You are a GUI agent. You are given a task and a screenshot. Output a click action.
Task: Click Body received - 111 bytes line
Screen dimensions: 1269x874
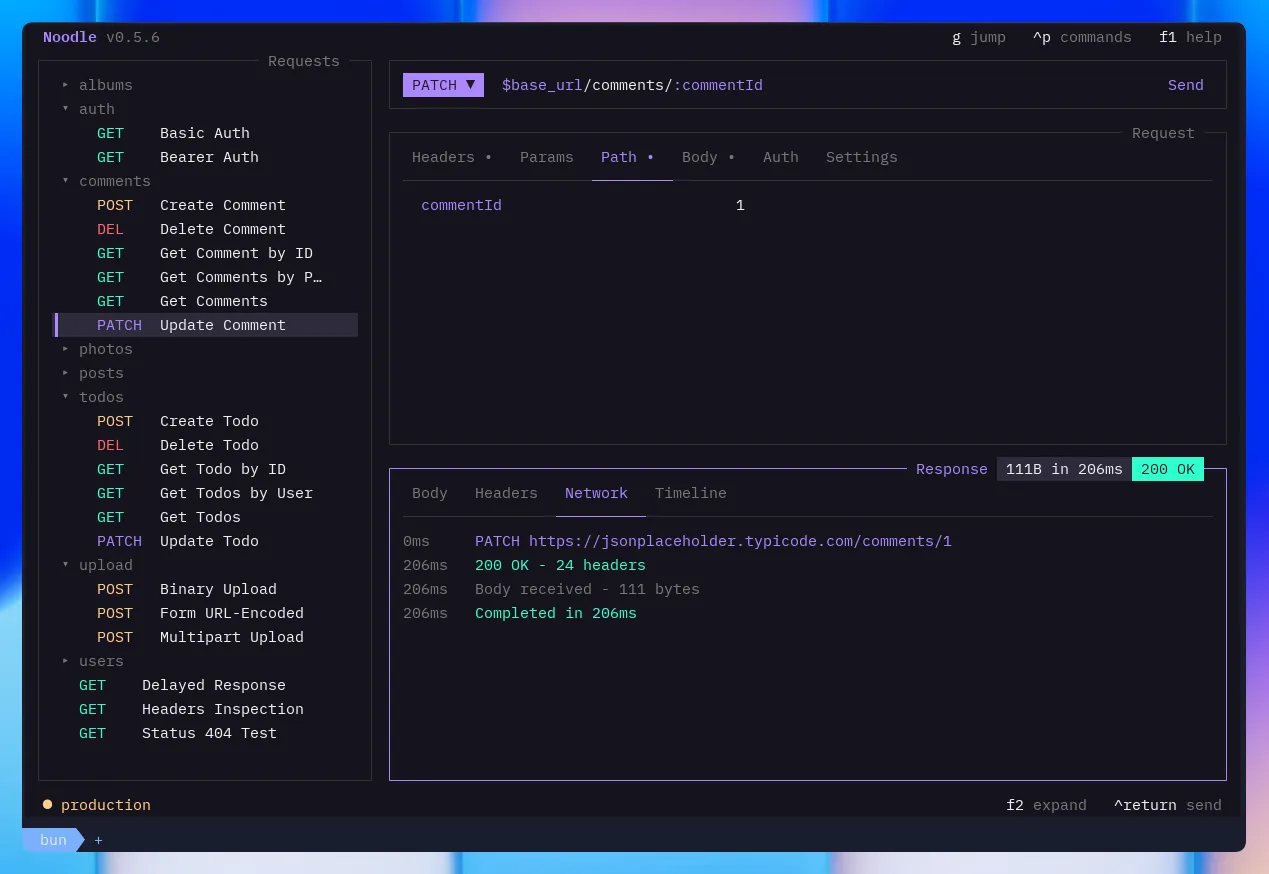tap(587, 589)
